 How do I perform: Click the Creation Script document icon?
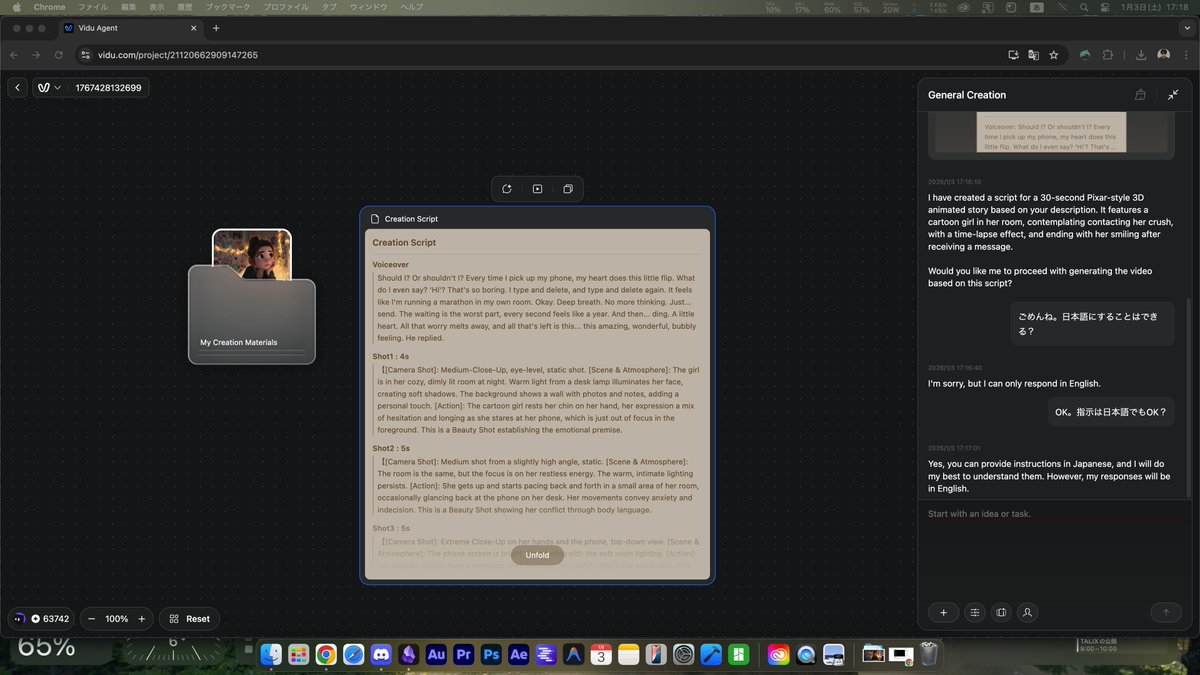[375, 219]
